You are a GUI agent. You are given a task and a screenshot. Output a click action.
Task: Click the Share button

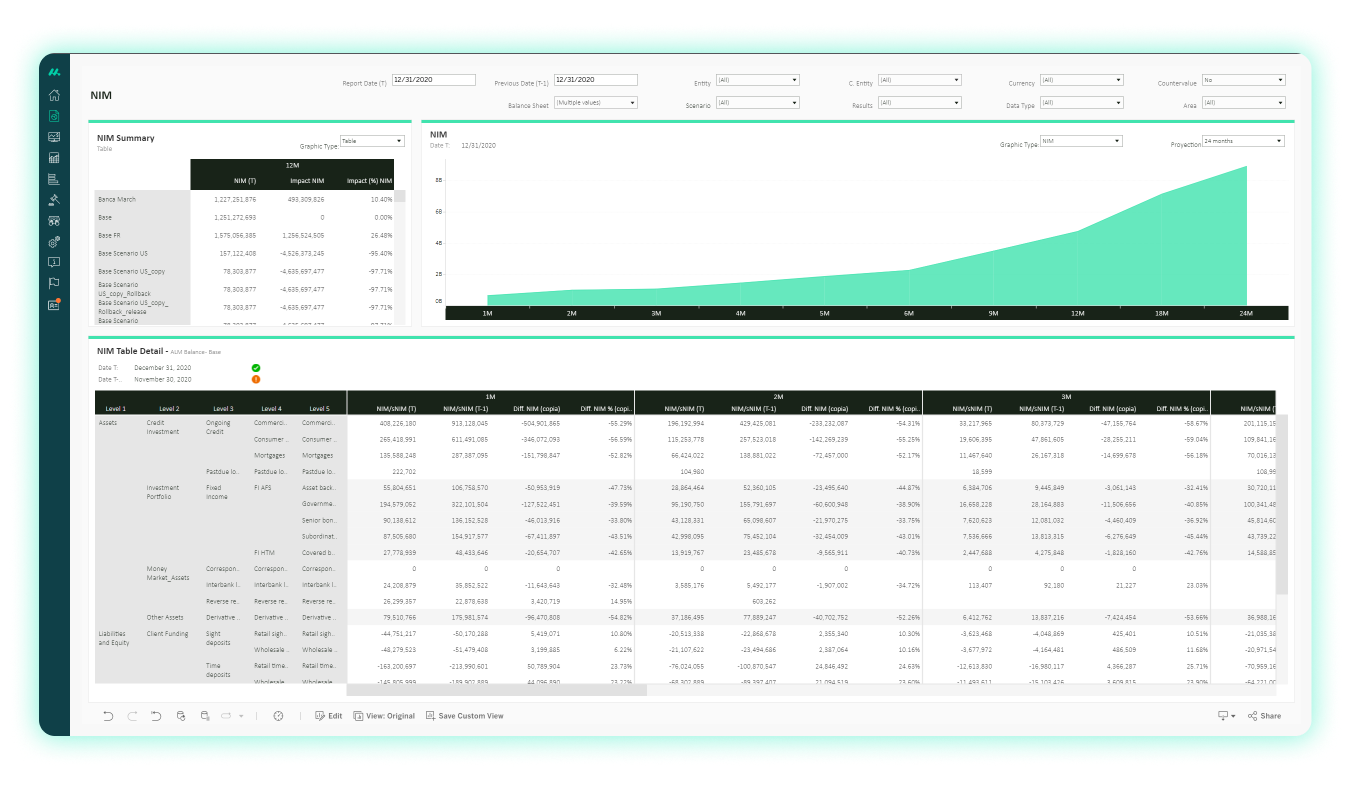point(1264,716)
